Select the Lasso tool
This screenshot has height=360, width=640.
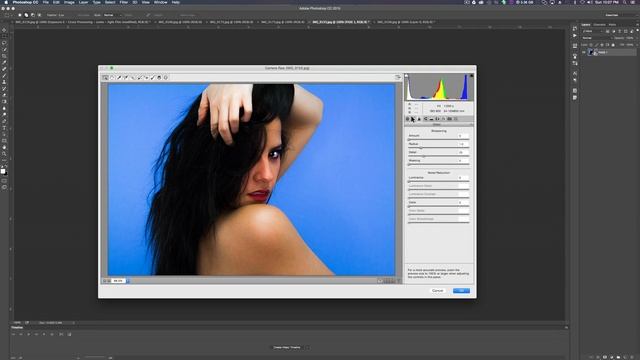4,43
